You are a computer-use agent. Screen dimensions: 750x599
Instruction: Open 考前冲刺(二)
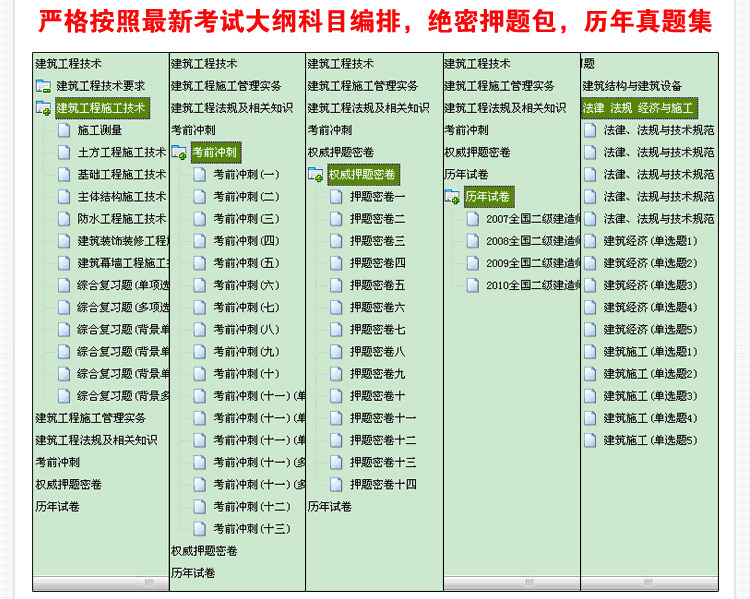pos(246,197)
